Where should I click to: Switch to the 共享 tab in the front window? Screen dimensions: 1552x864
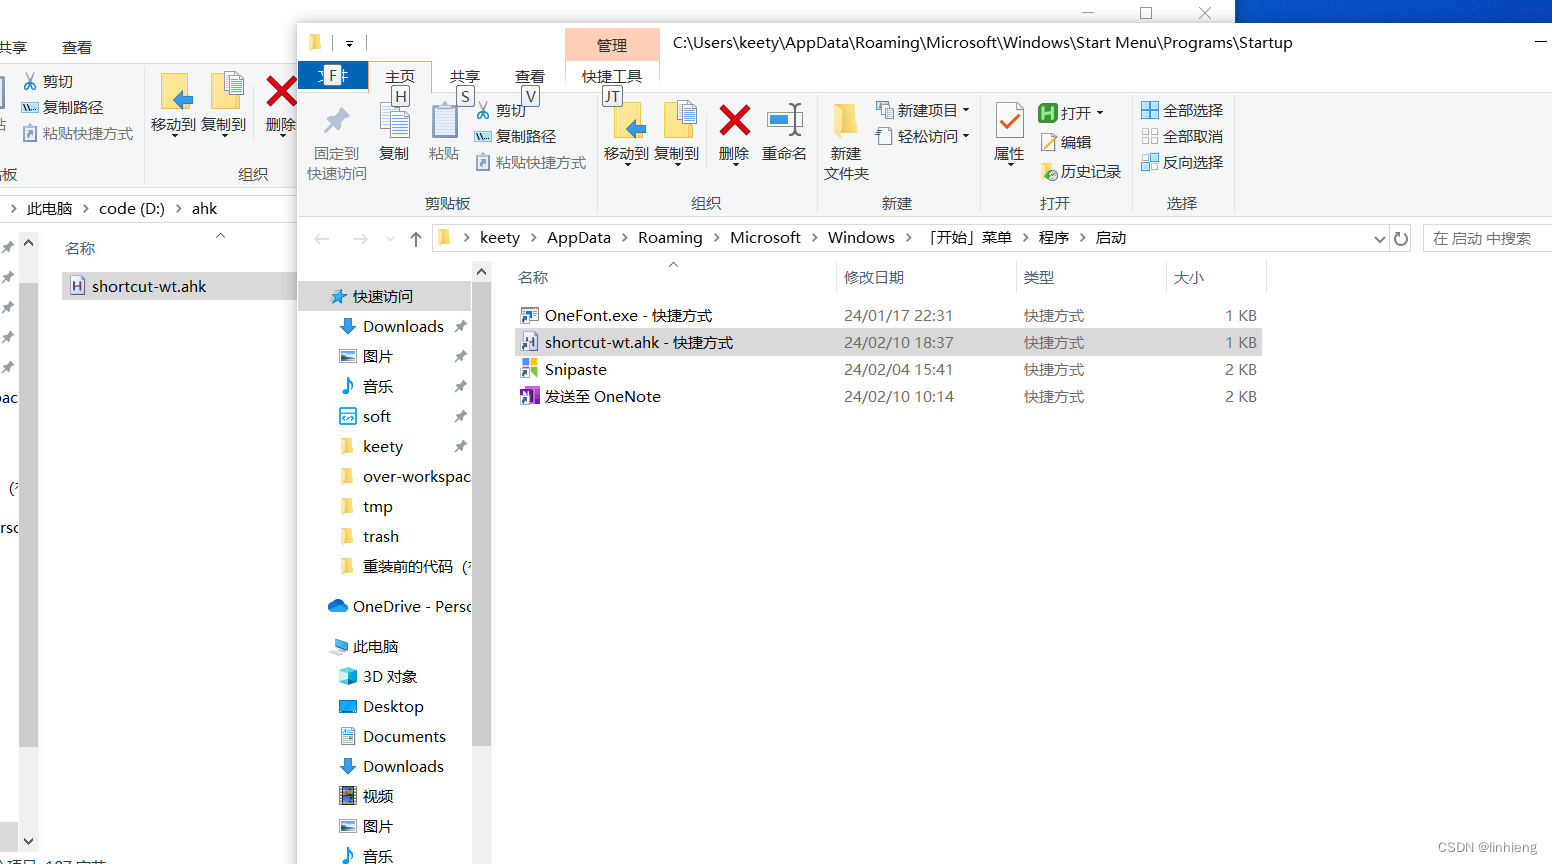465,76
